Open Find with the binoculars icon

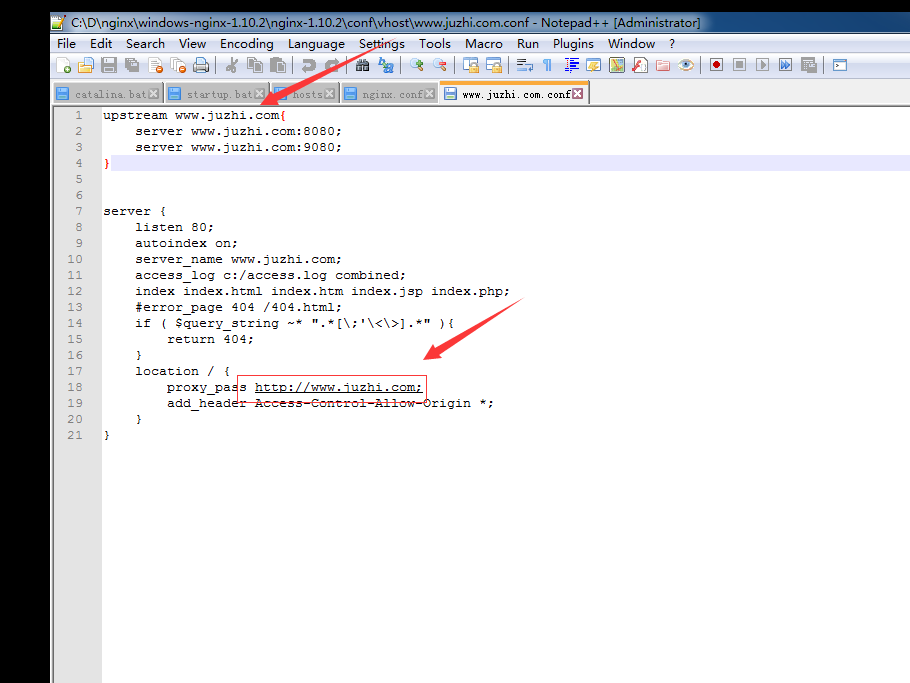(362, 66)
